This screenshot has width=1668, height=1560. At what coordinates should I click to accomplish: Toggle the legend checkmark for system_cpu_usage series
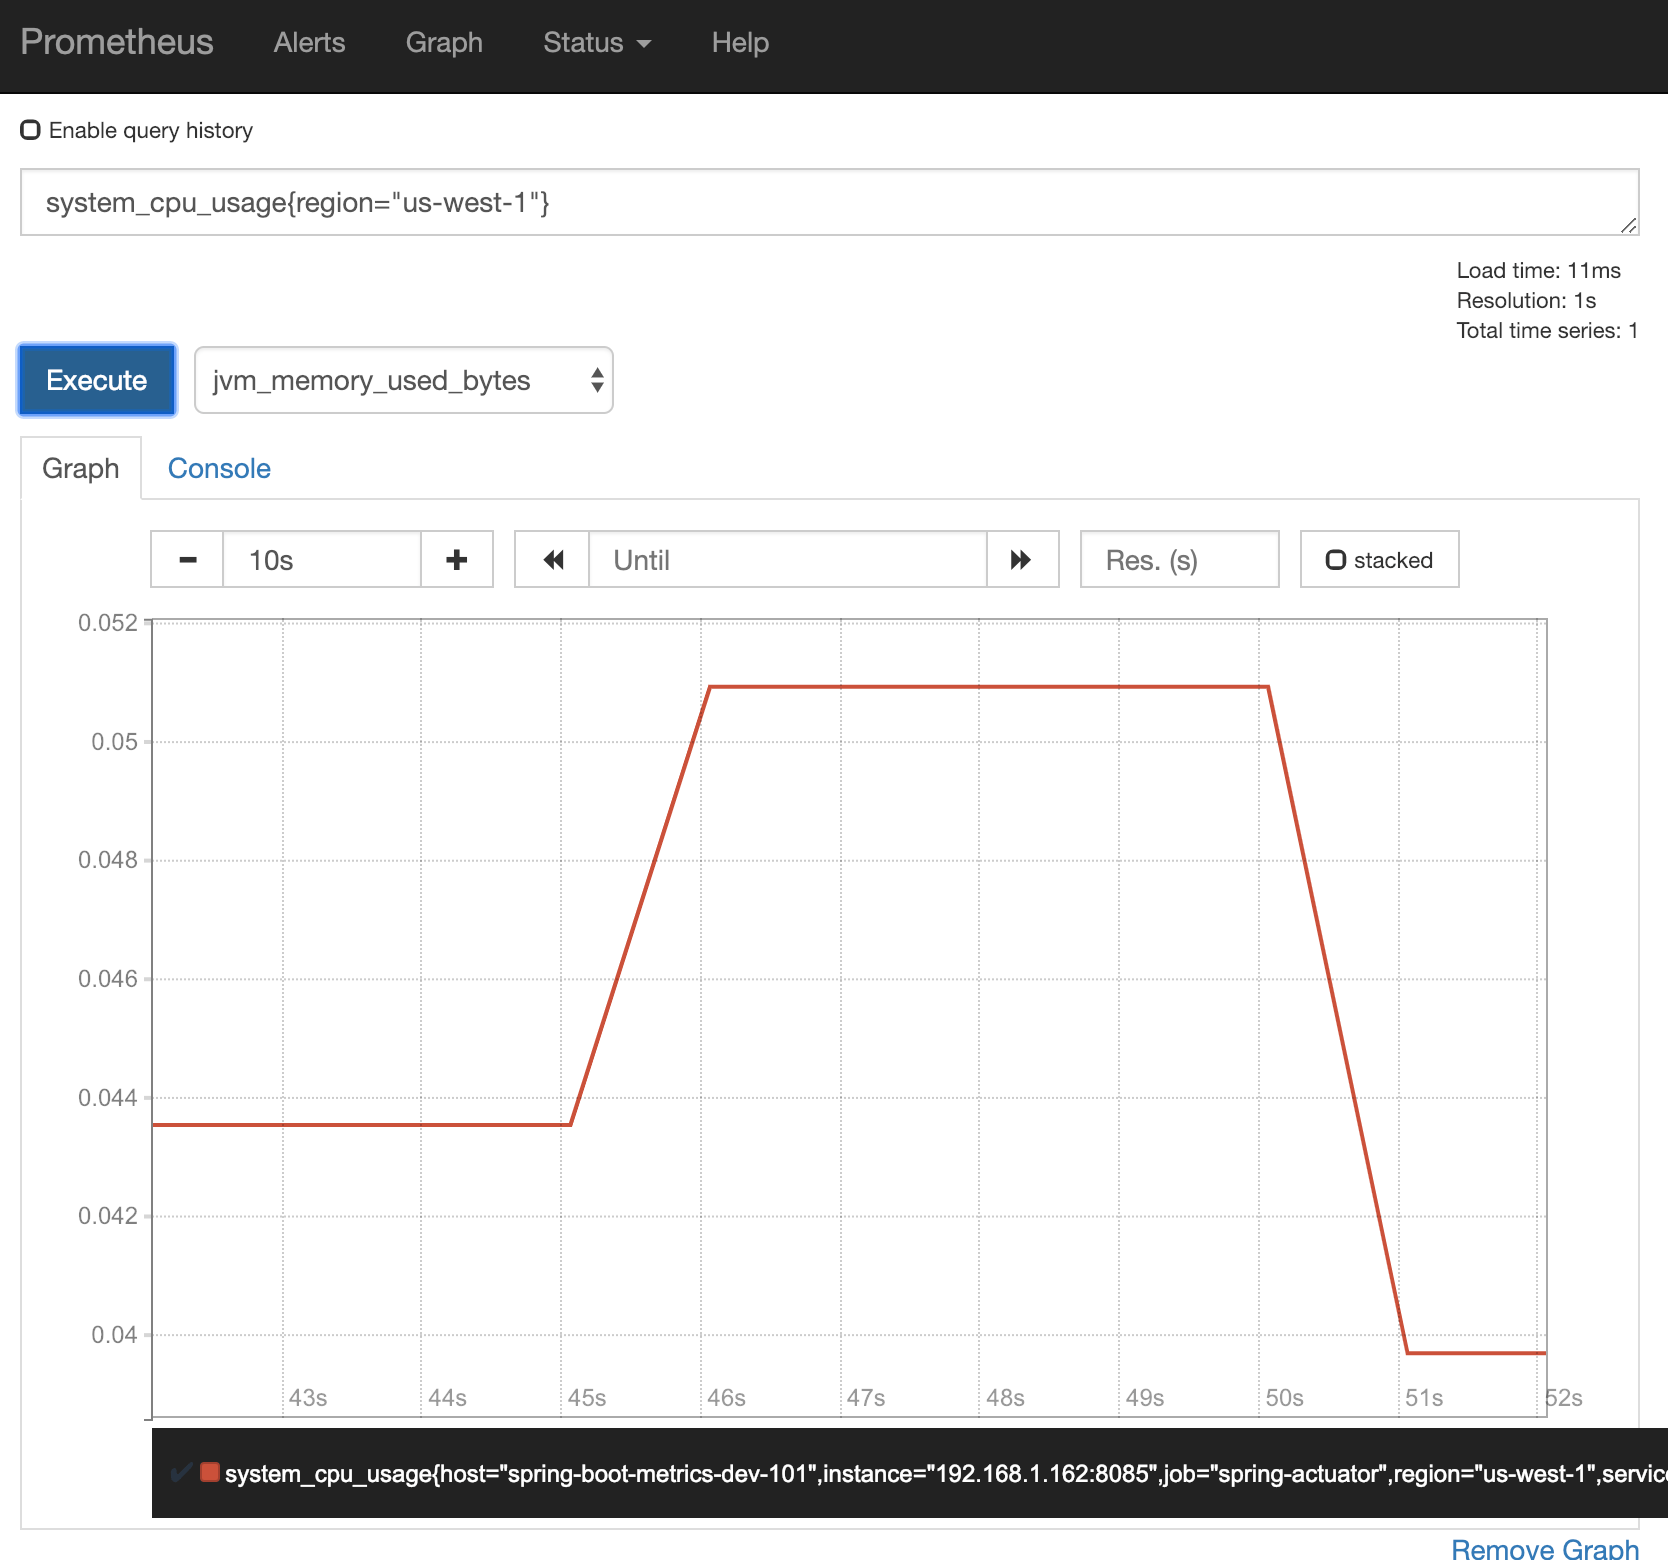(x=181, y=1473)
